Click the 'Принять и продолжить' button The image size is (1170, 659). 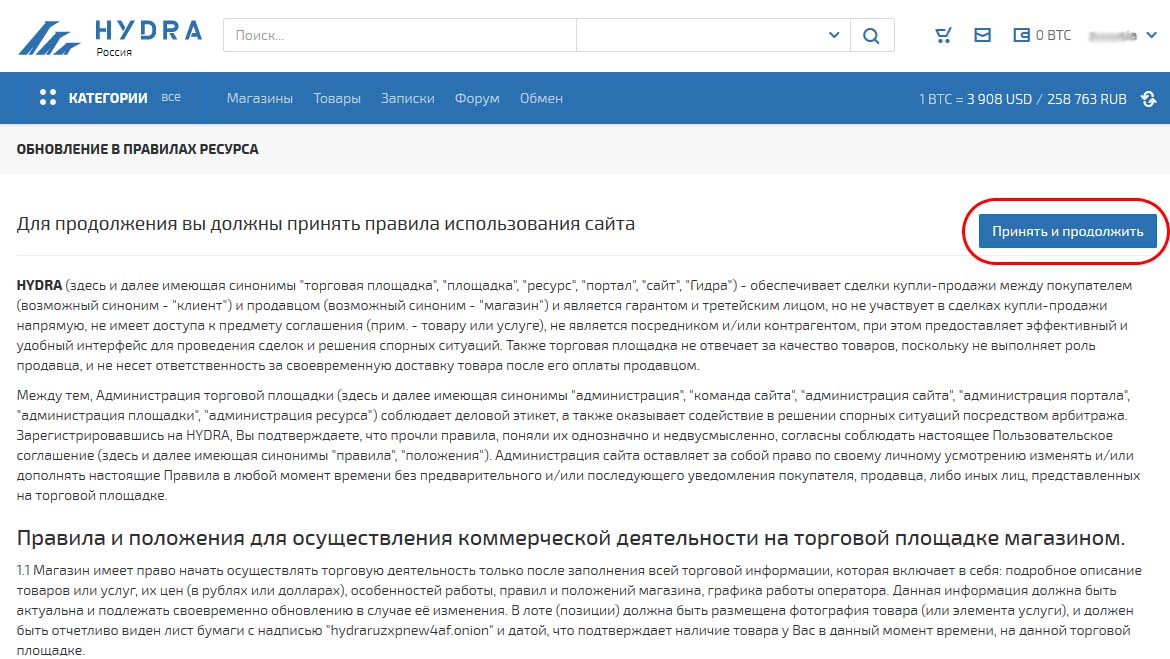[1067, 231]
